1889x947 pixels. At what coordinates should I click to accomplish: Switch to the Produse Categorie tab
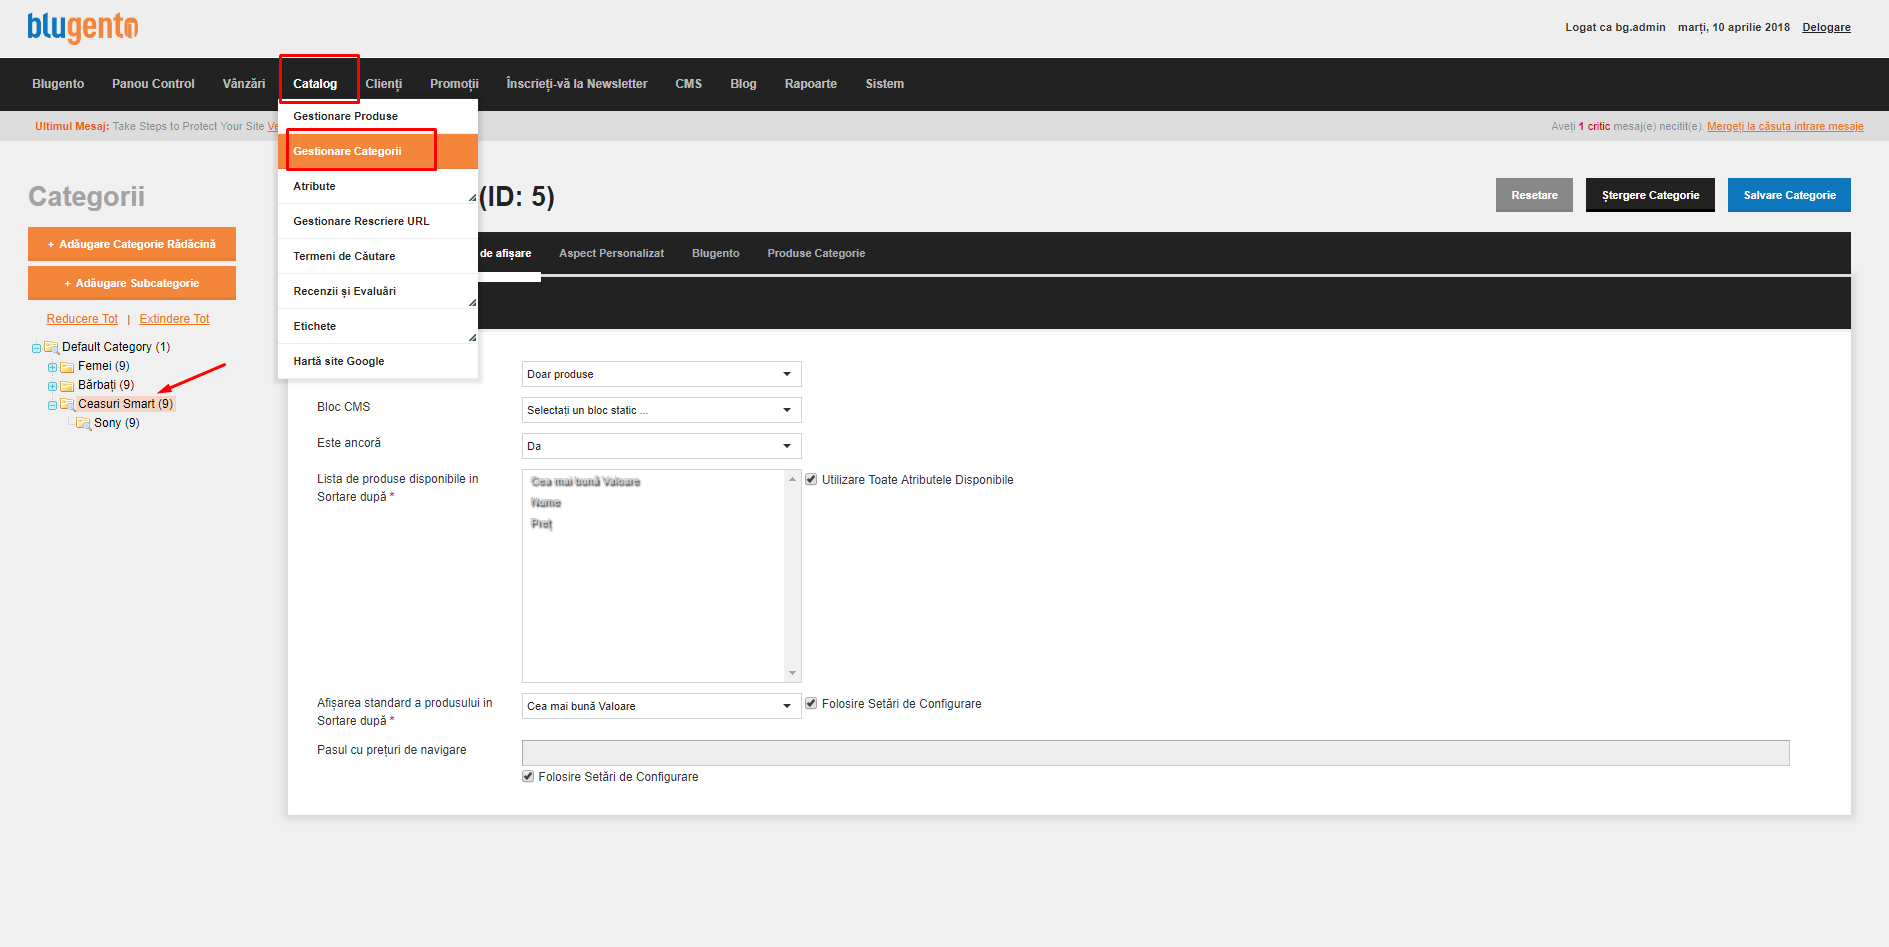(x=816, y=254)
